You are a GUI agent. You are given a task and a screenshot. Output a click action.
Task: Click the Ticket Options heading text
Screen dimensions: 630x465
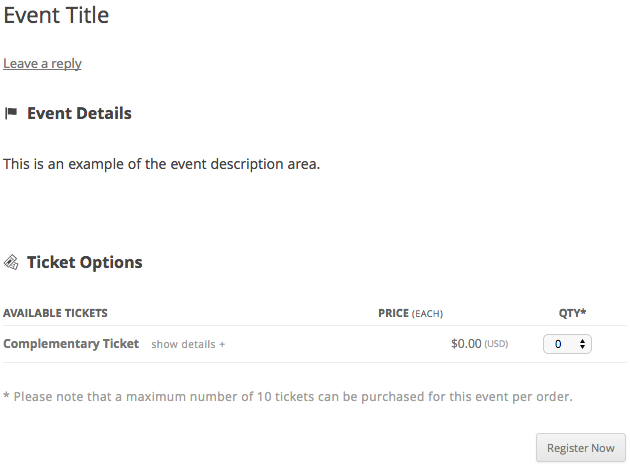84,262
